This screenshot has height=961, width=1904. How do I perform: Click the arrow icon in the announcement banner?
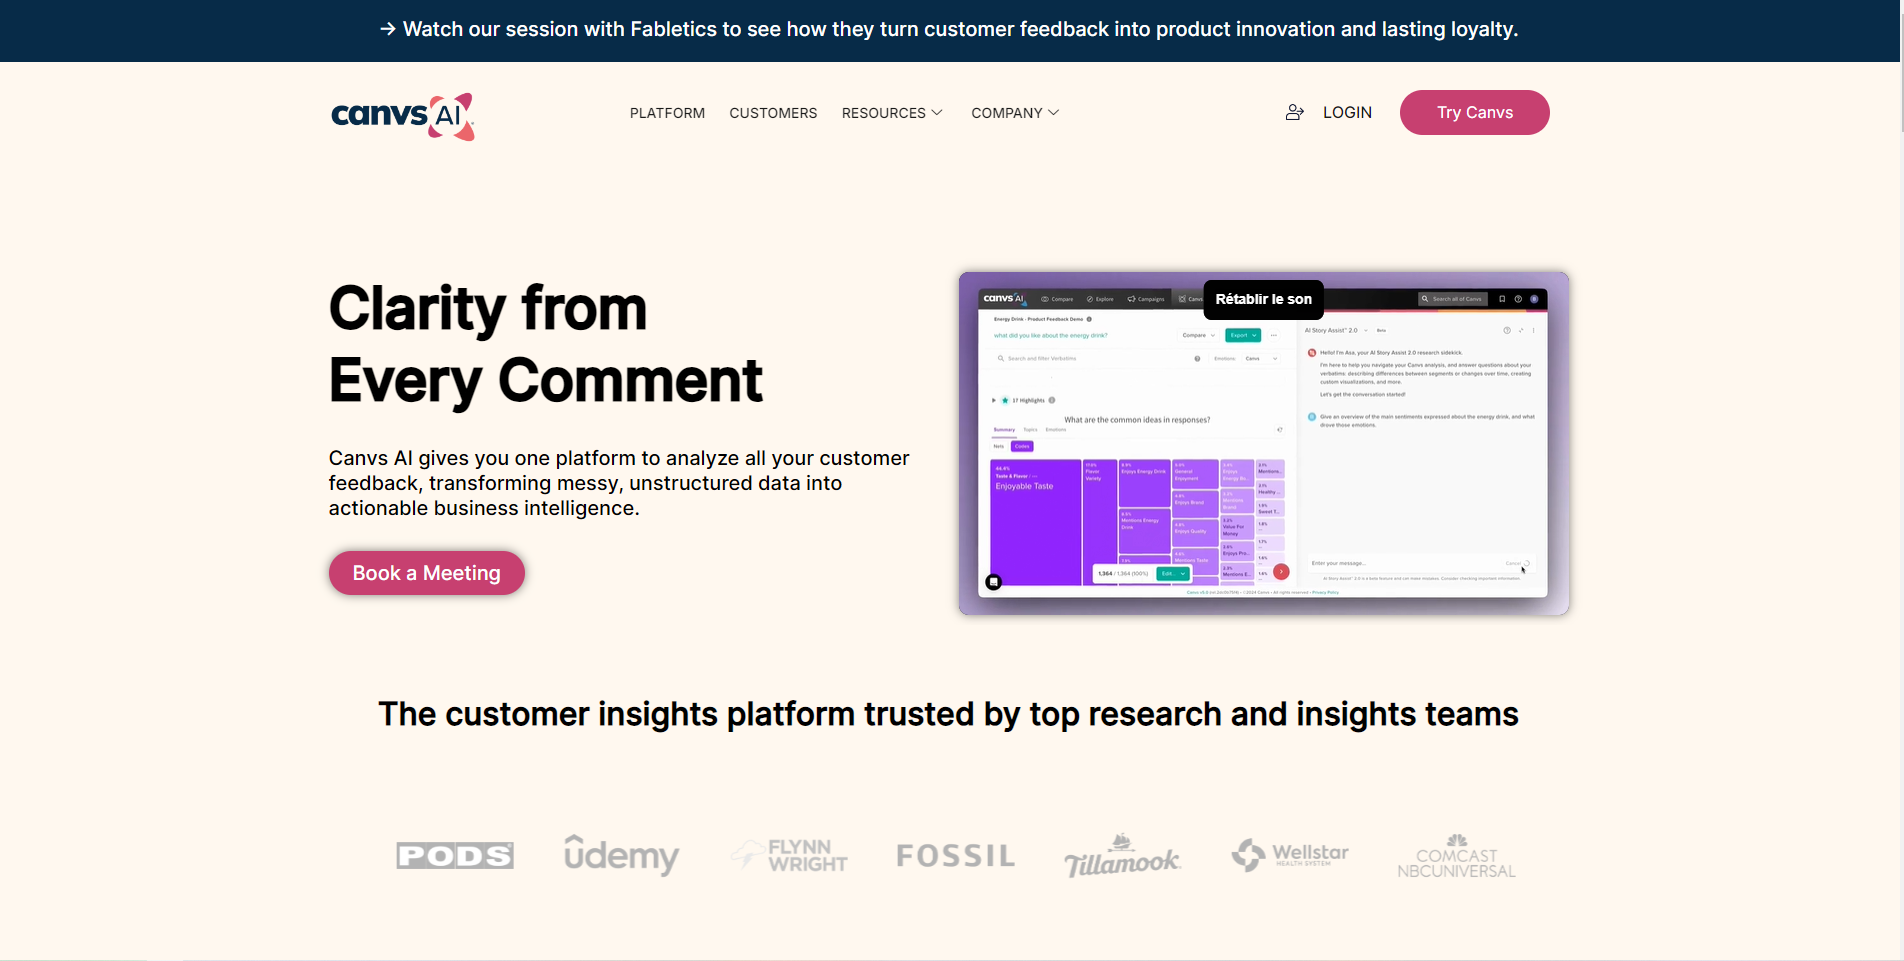pos(388,30)
